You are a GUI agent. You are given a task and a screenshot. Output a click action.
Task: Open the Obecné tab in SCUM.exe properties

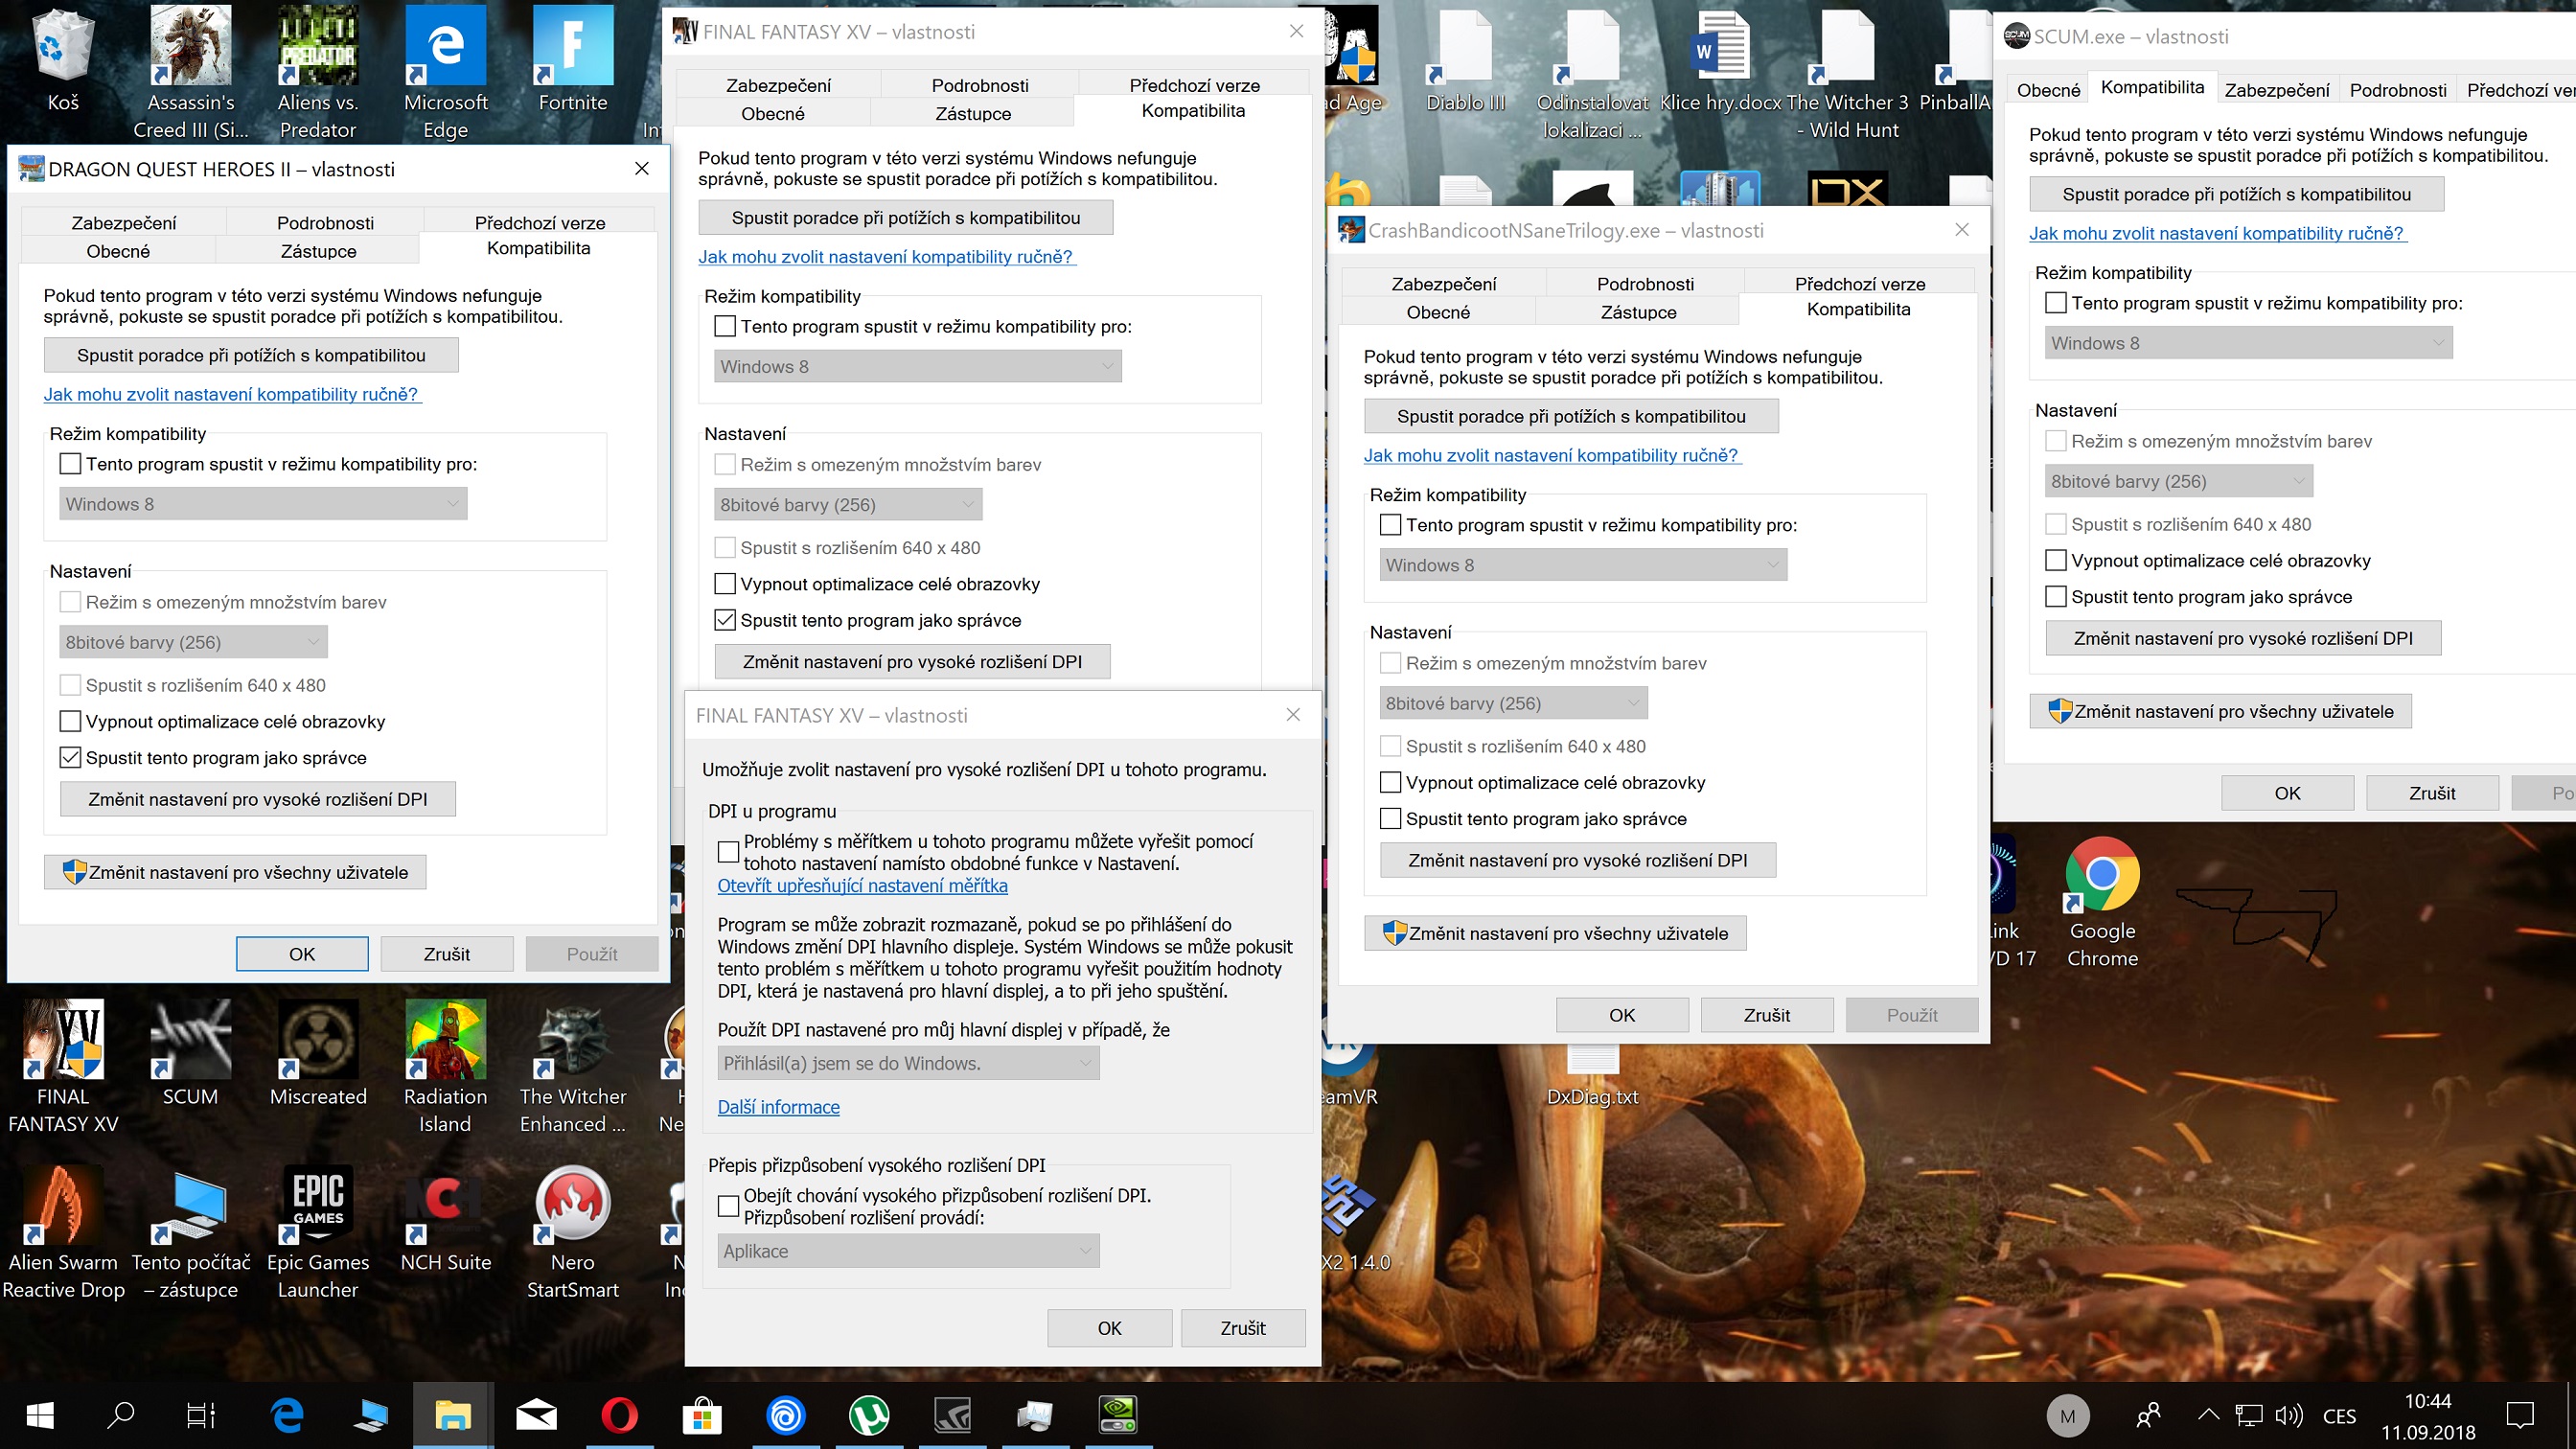(x=2048, y=90)
